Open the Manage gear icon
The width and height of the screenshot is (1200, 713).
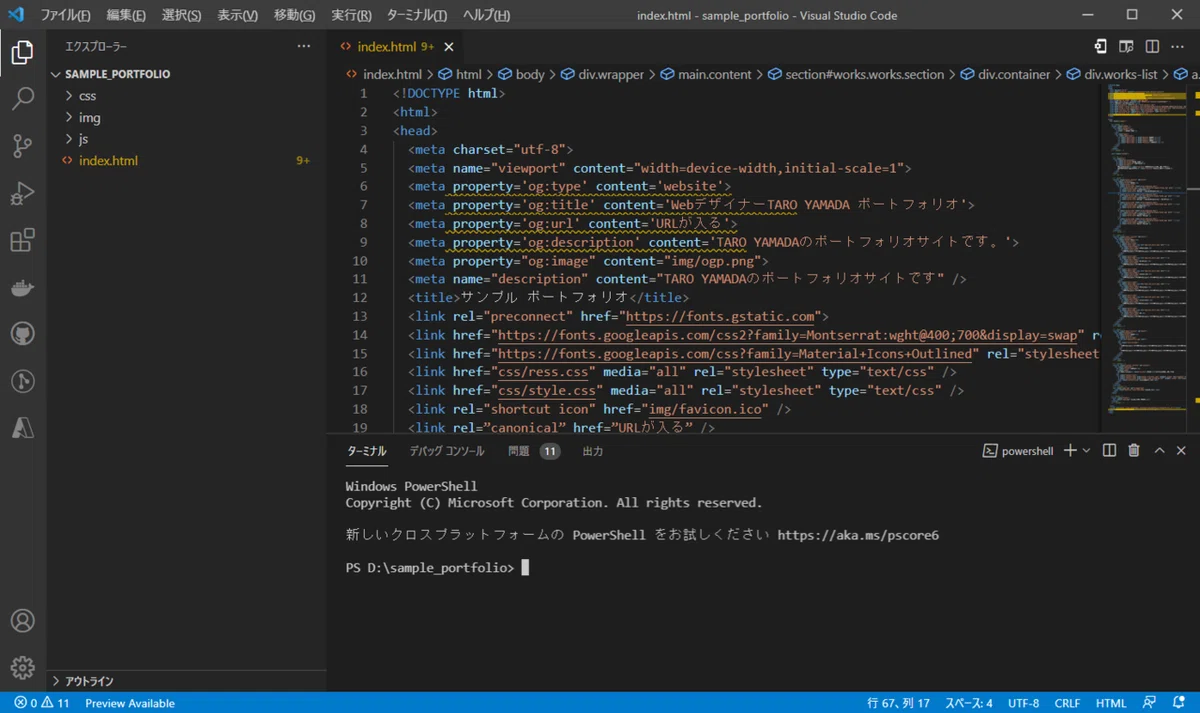(23, 668)
